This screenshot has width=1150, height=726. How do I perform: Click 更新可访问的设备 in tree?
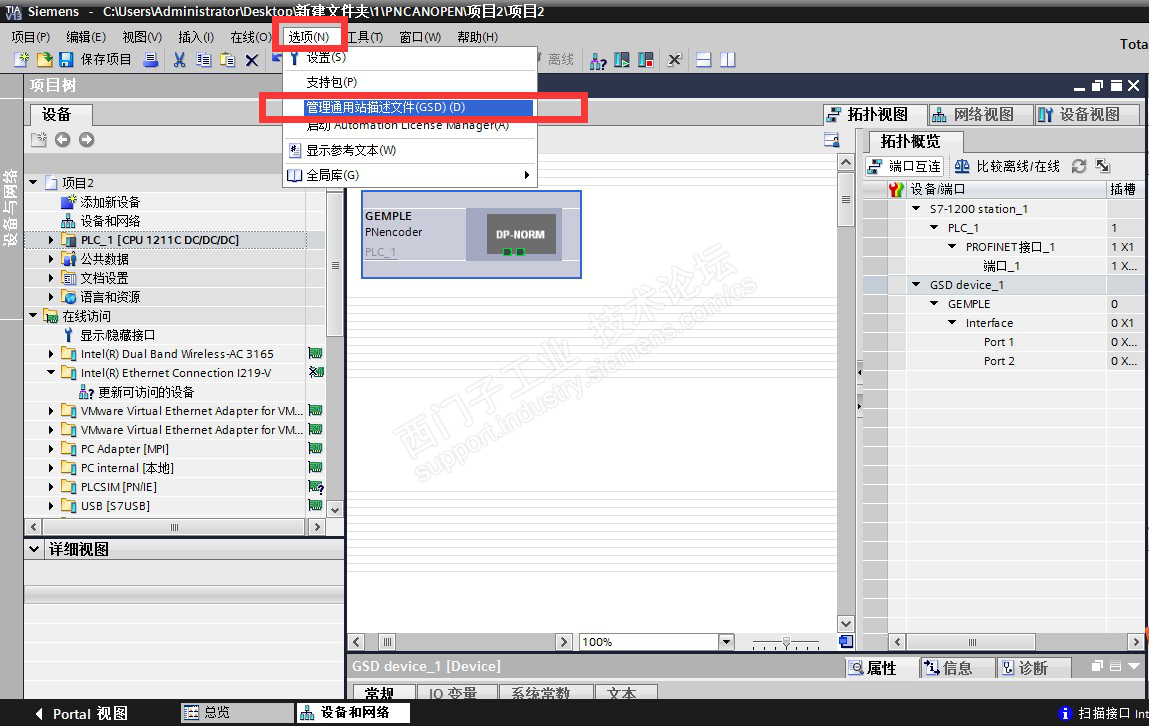click(146, 392)
